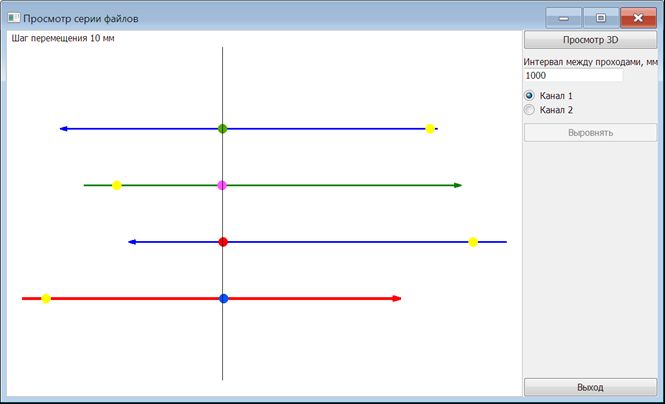Screen dimensions: 665x404
Task: Maximize the Просмотр серии файлов window
Action: coord(601,18)
